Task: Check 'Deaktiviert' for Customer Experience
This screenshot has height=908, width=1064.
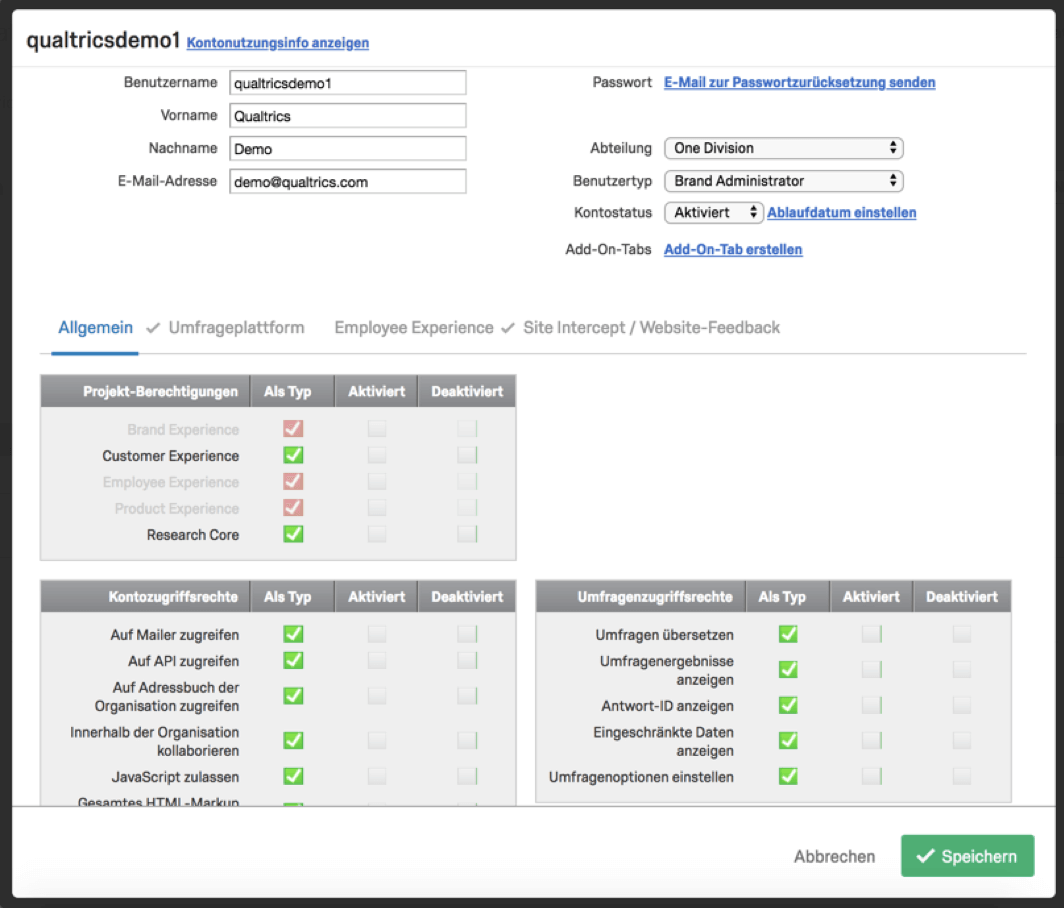Action: pos(467,455)
